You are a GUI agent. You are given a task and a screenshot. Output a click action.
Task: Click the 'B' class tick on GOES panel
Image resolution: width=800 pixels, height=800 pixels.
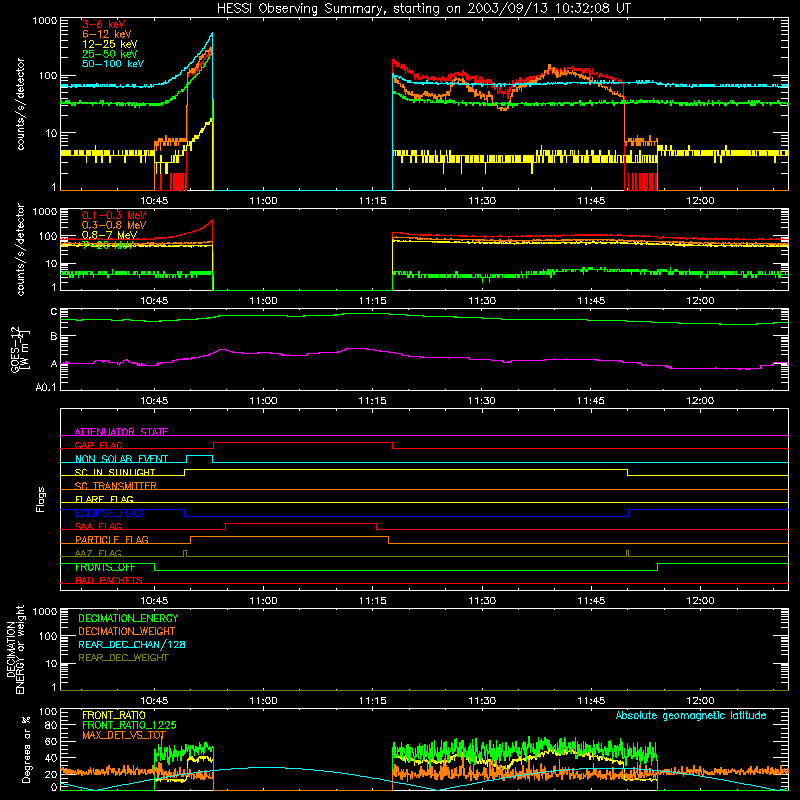[x=54, y=336]
